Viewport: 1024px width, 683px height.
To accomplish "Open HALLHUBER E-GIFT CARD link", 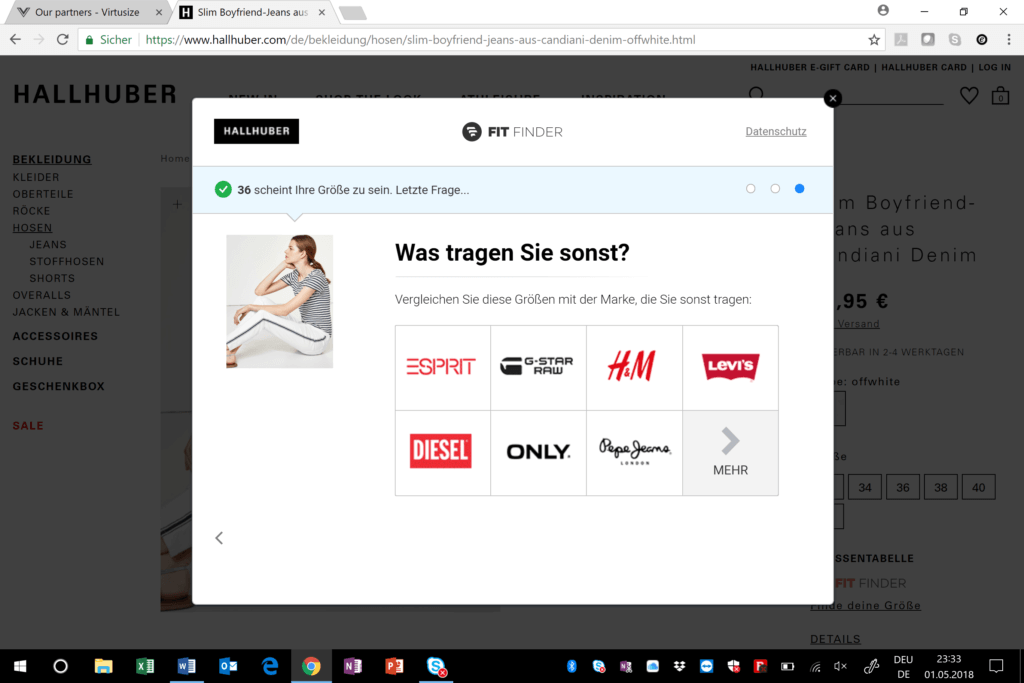I will click(x=810, y=67).
